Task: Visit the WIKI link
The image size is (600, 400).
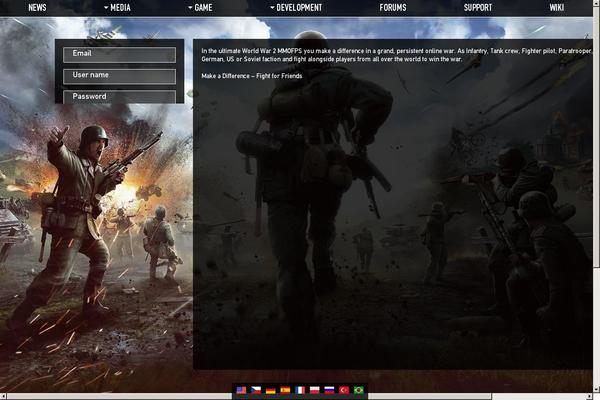Action: (557, 7)
